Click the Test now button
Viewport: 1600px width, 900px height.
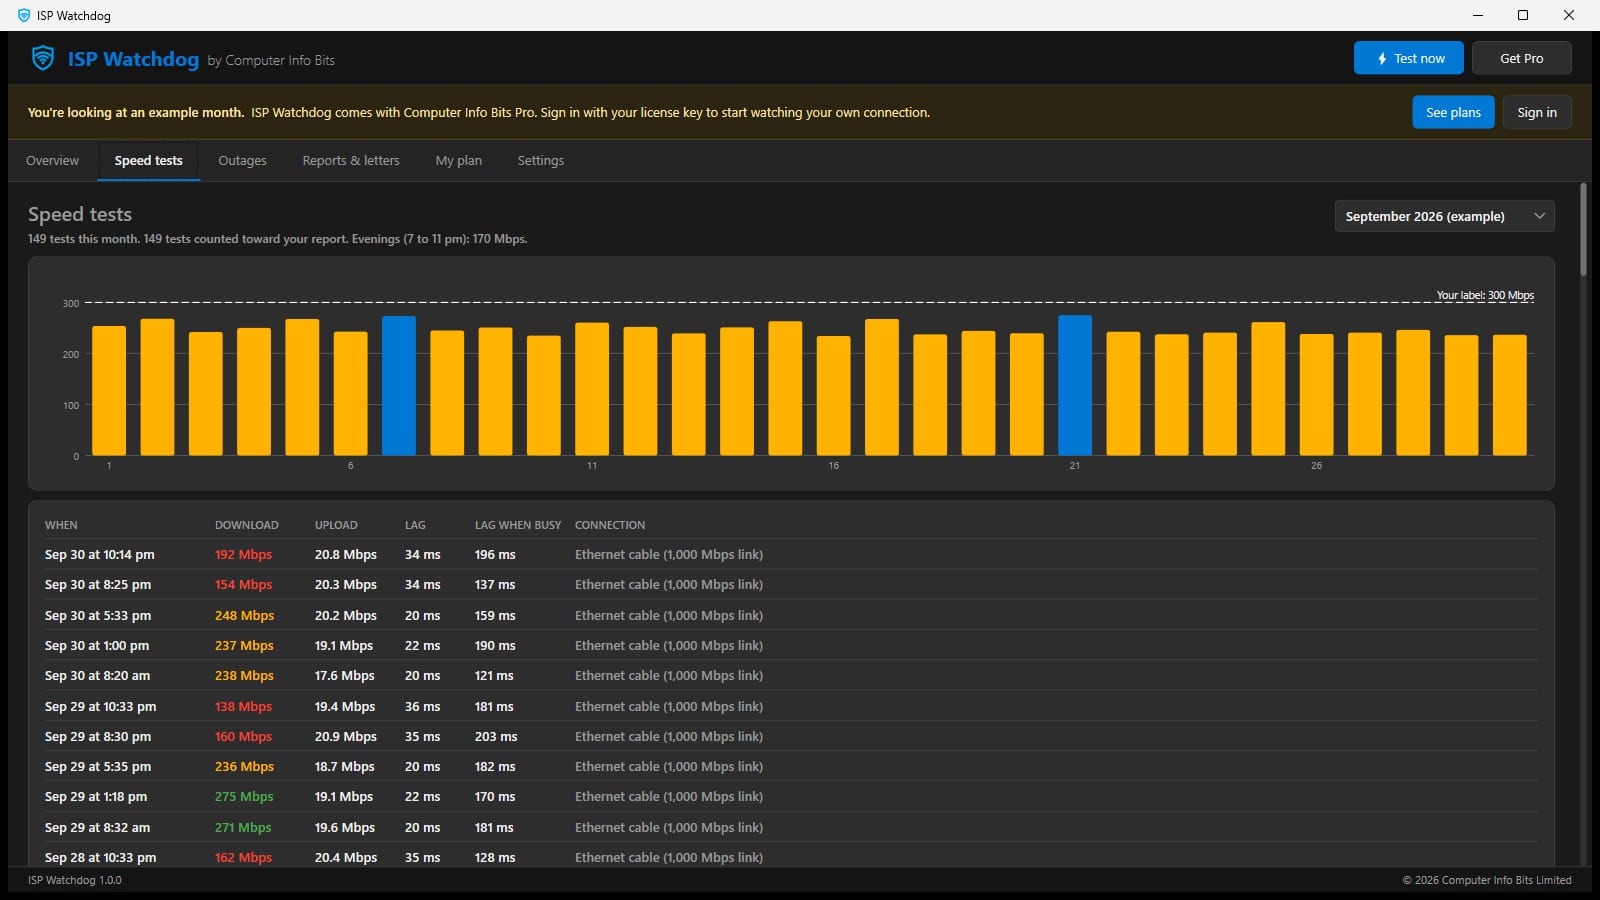(1408, 58)
